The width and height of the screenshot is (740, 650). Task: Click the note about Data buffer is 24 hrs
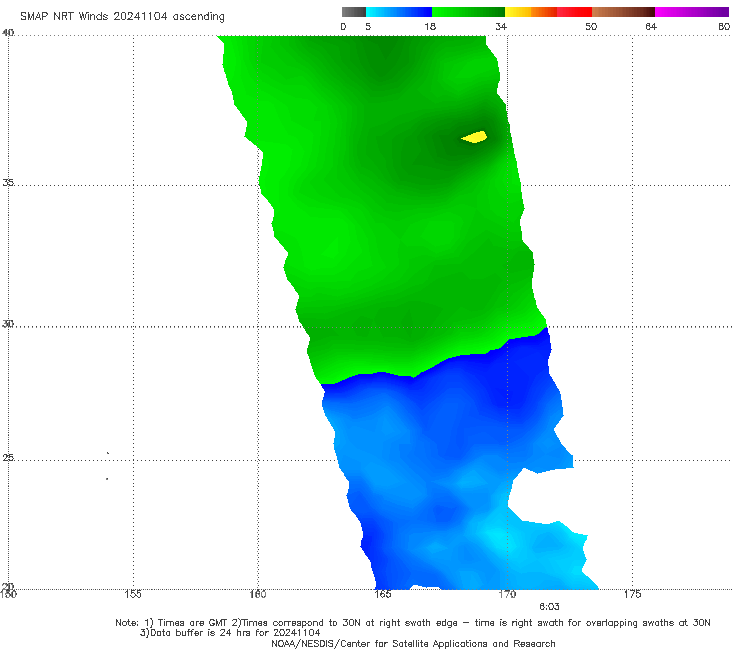(x=230, y=633)
